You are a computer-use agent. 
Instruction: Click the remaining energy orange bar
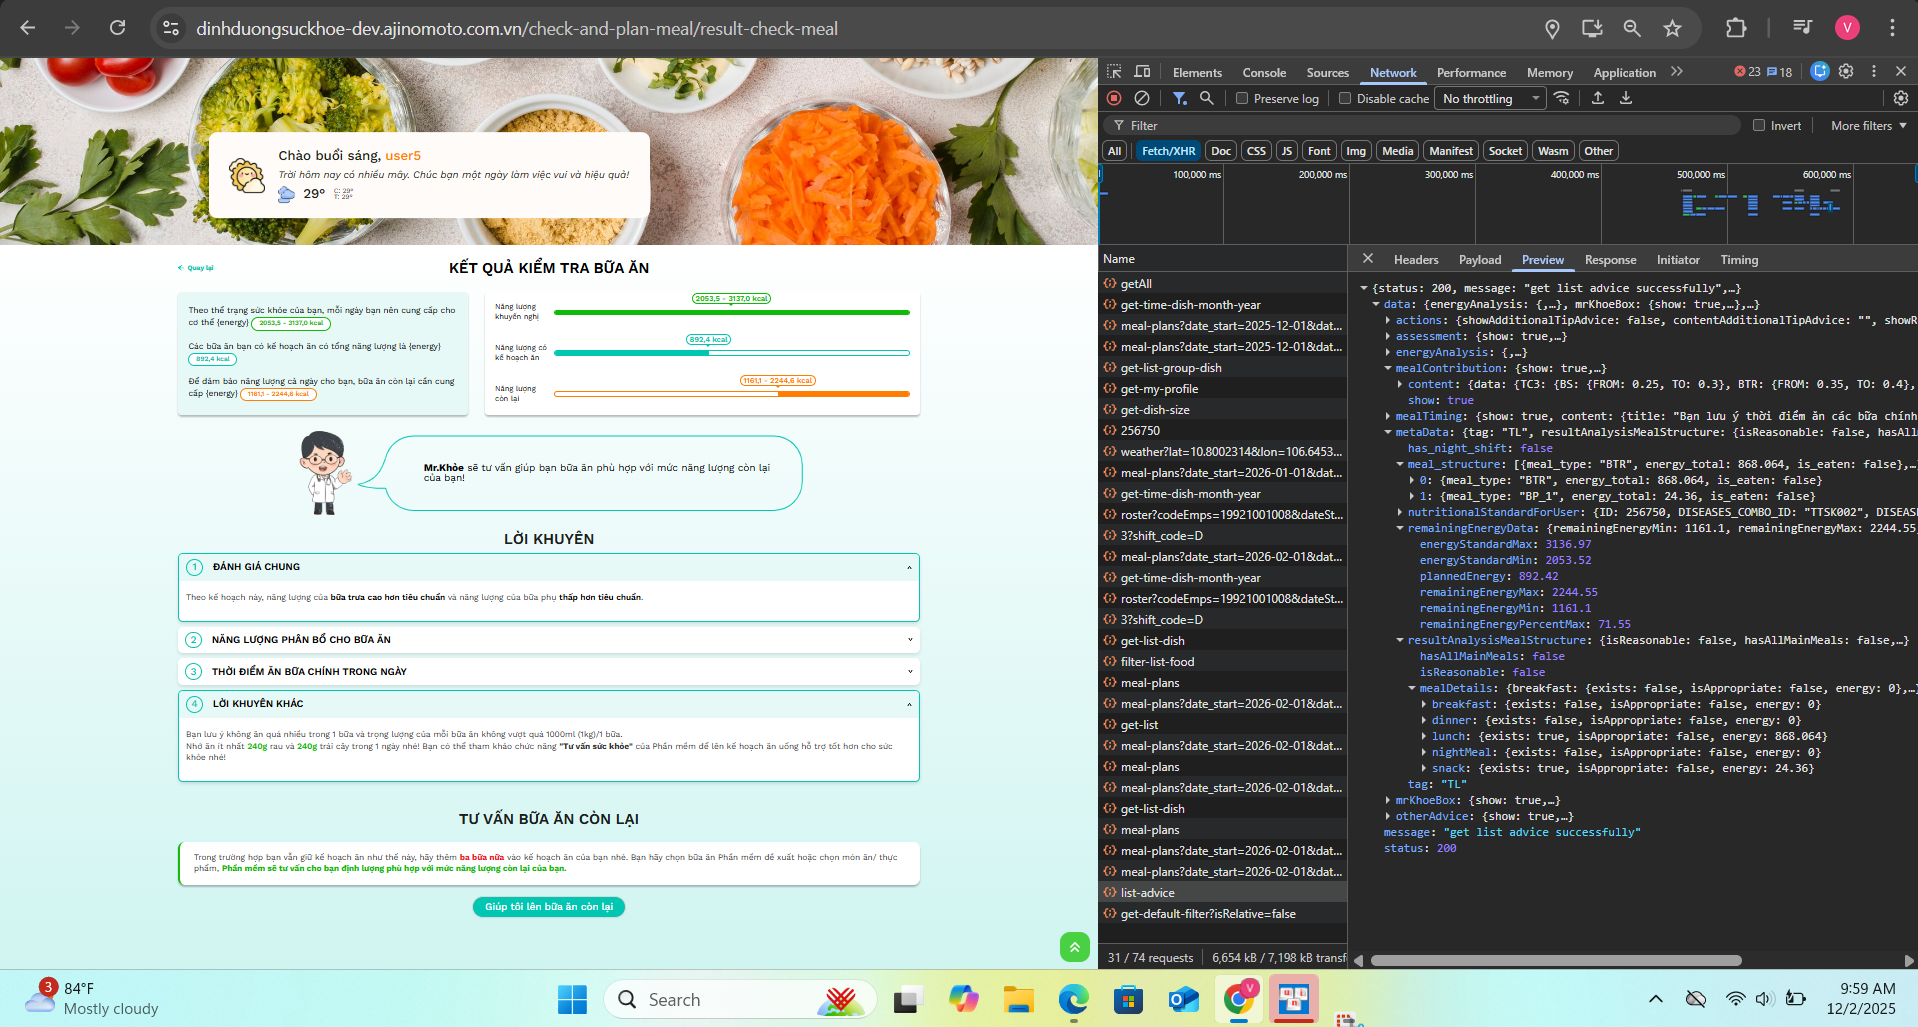[731, 394]
